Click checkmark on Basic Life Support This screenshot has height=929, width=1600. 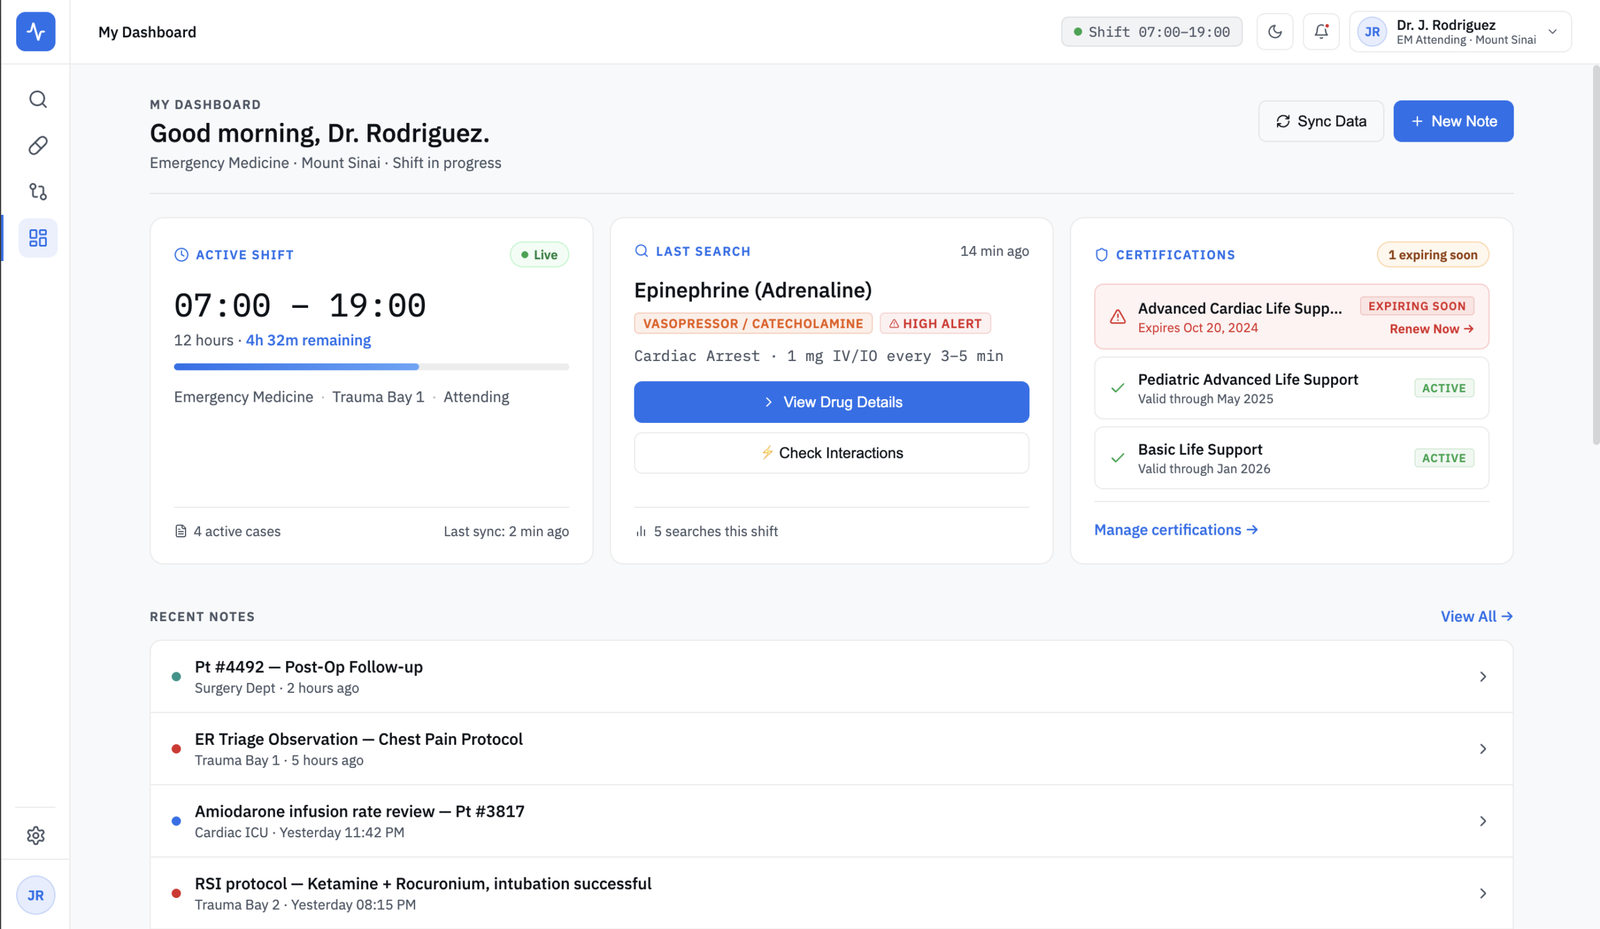tap(1118, 458)
